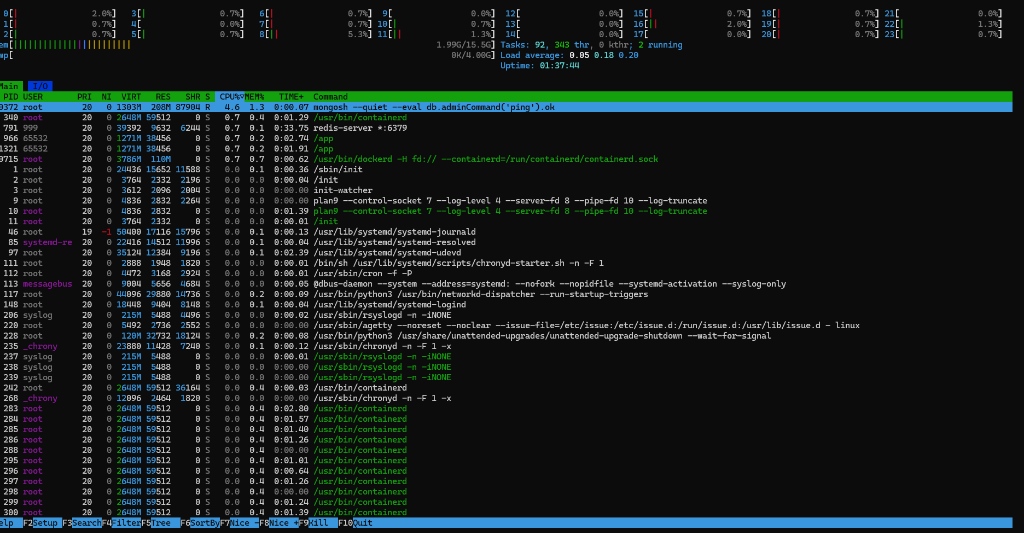This screenshot has height=533, width=1024.
Task: Select PID 235 chronyd process row
Action: (506, 346)
